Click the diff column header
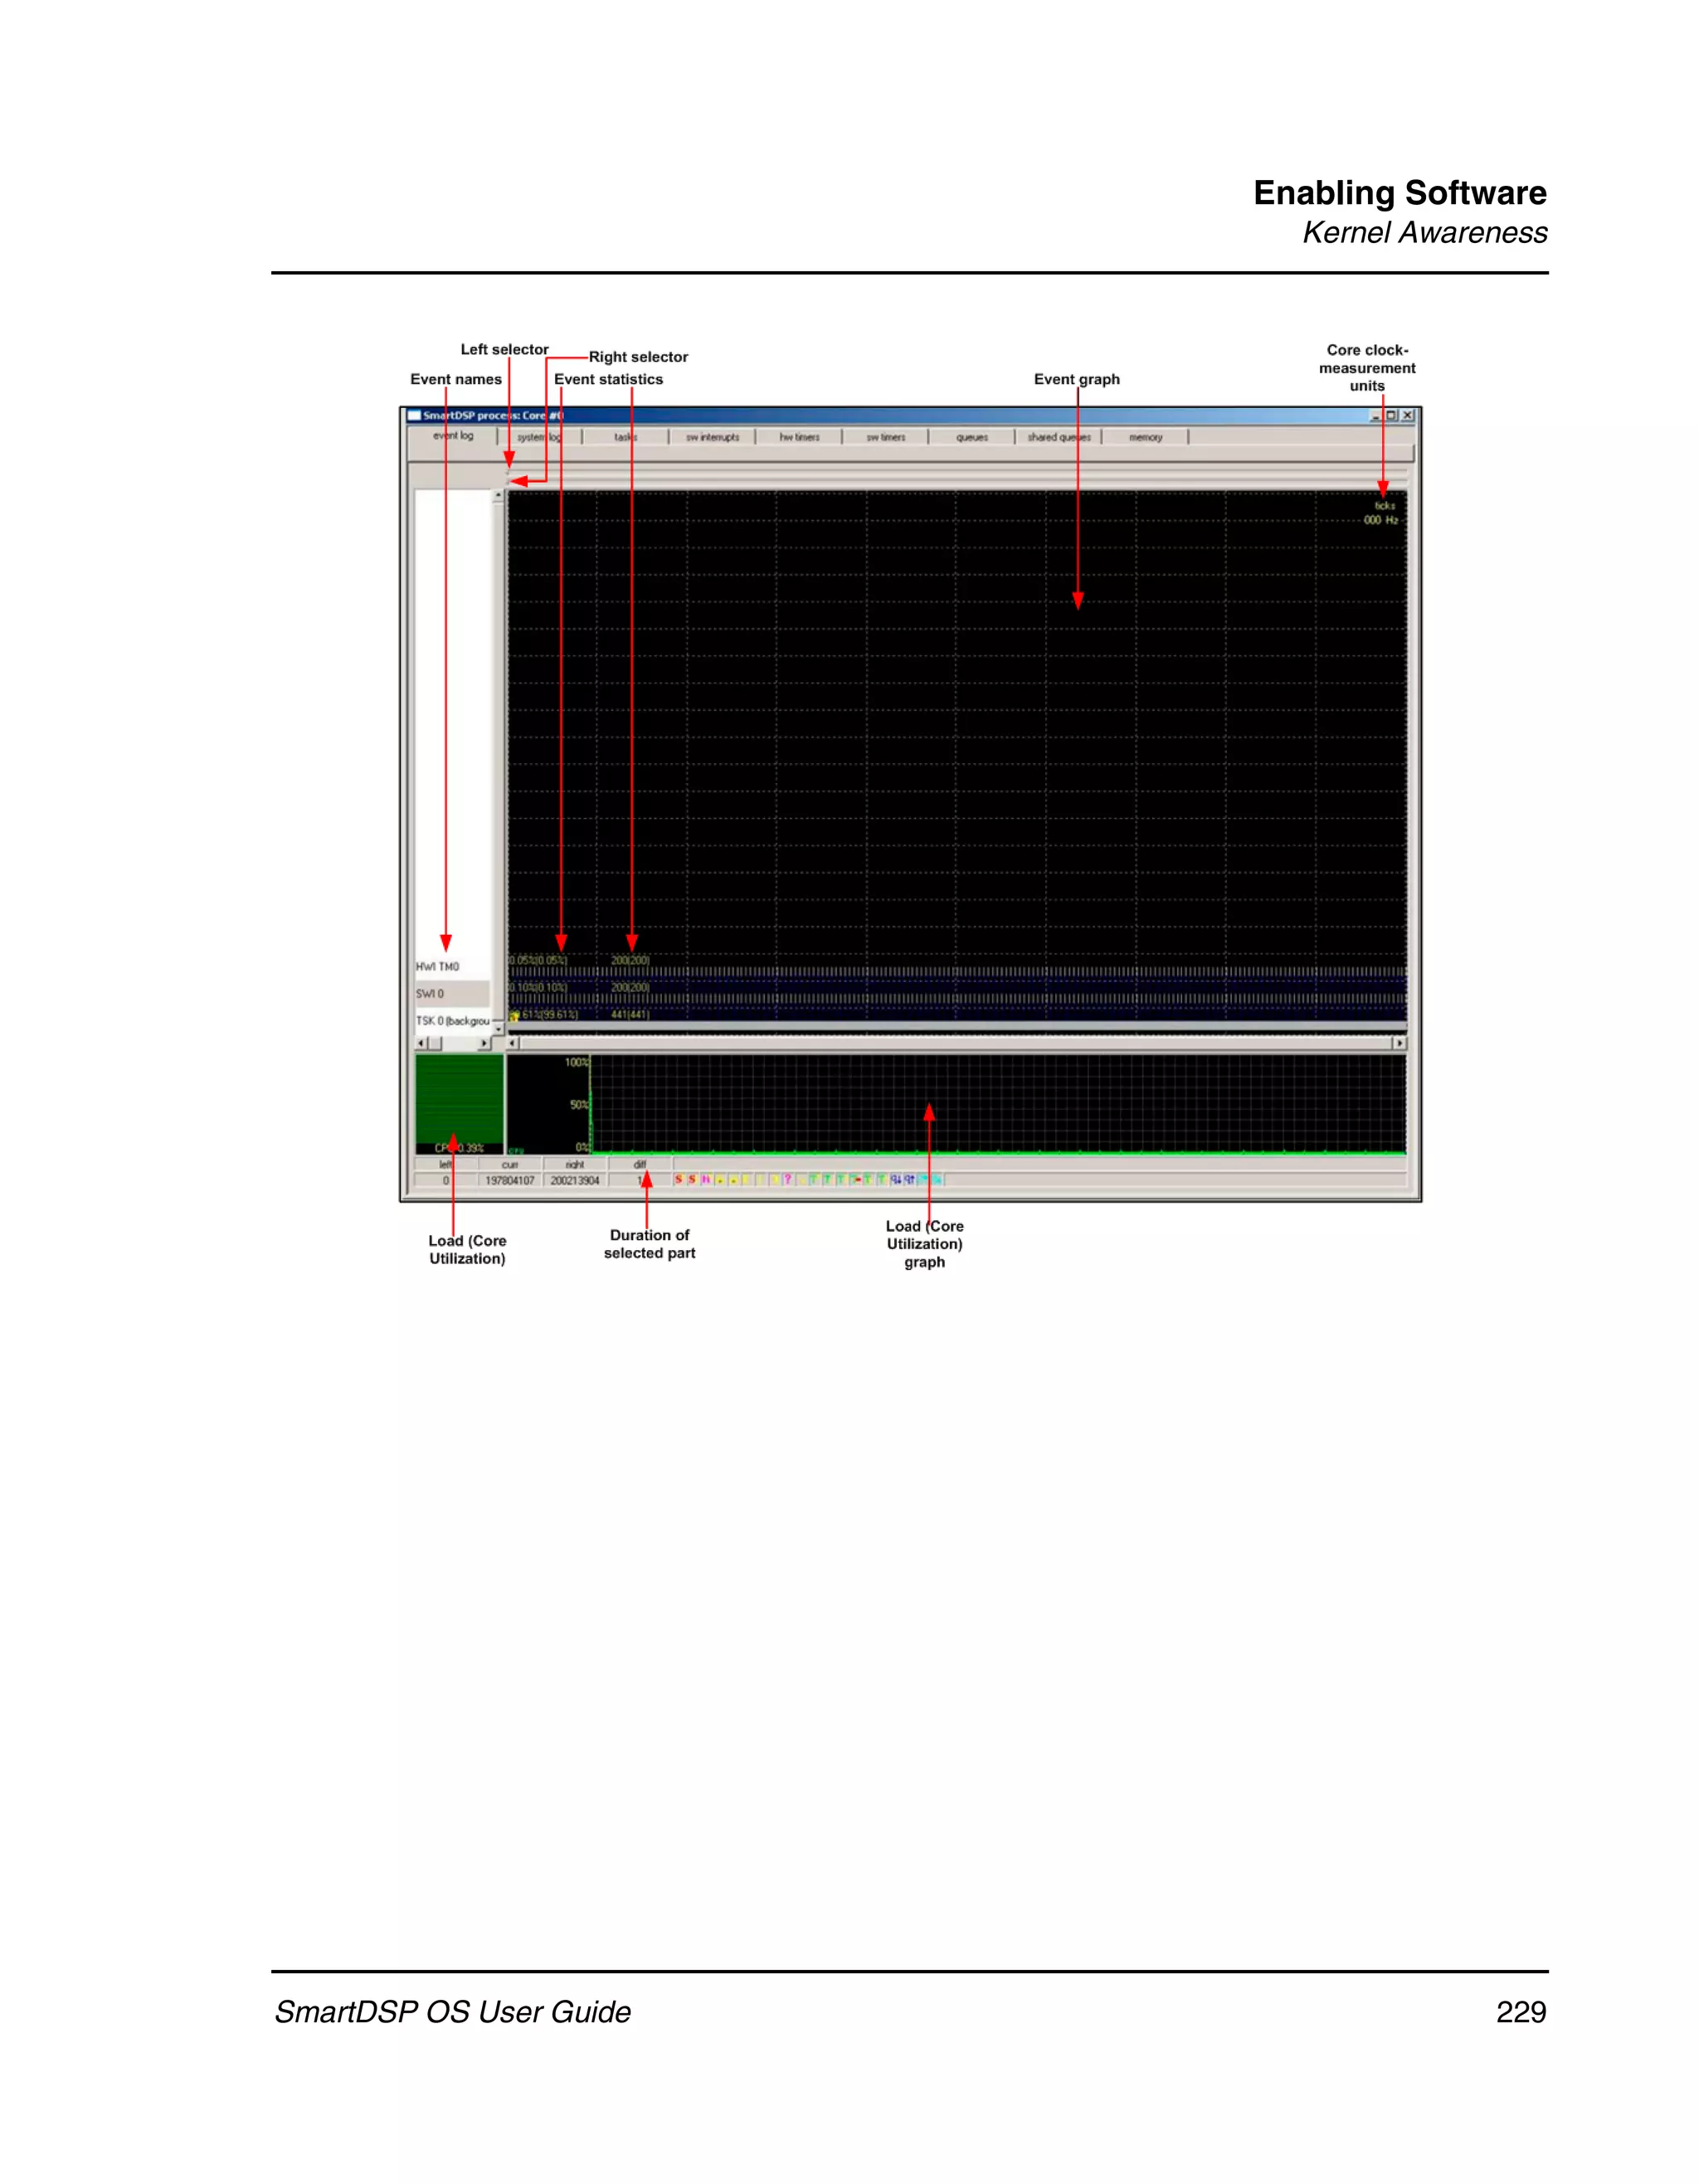 coord(640,1165)
